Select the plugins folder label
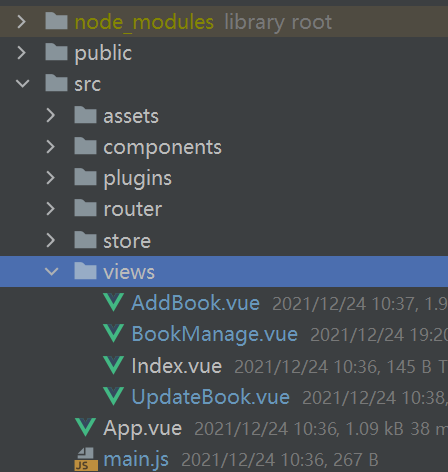Viewport: 448px width, 472px height. click(137, 178)
